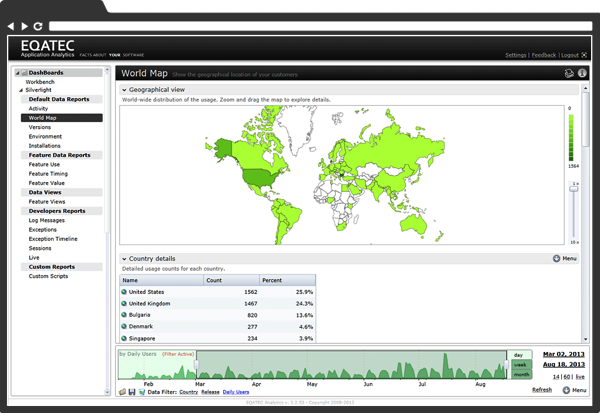
Task: Sort by the Name column header
Action: [161, 280]
